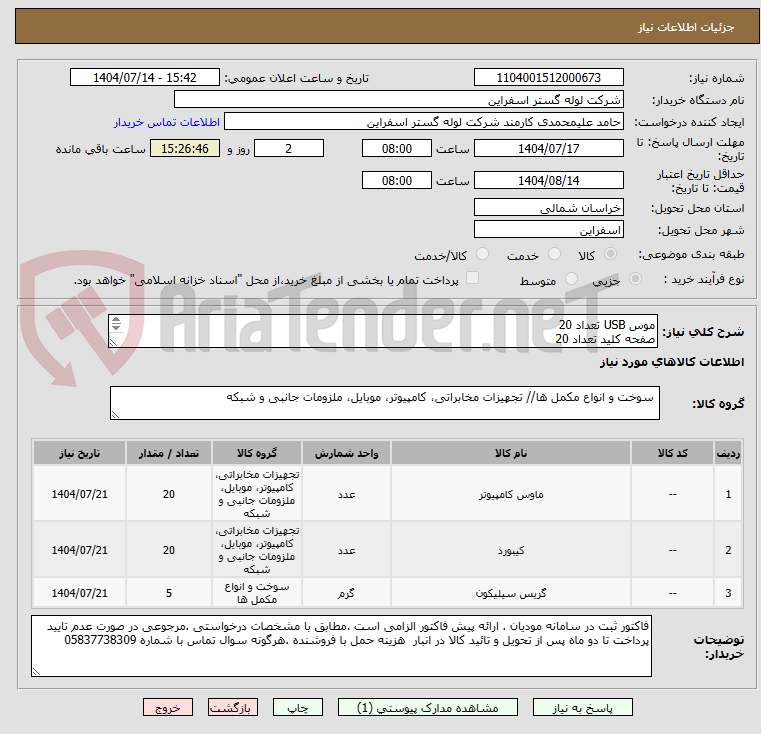The width and height of the screenshot is (761, 734).
Task: Click the resize grip of گروه کالا box
Action: click(x=116, y=415)
